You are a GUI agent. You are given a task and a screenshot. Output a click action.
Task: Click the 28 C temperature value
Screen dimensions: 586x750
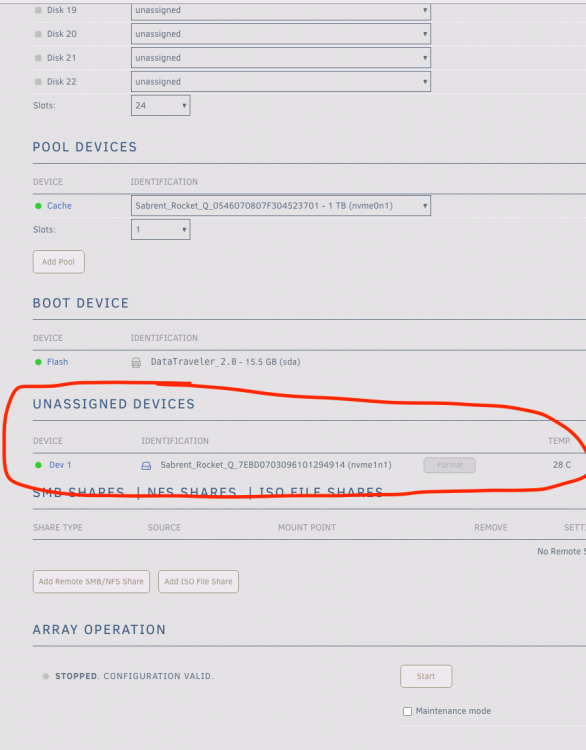coord(562,465)
